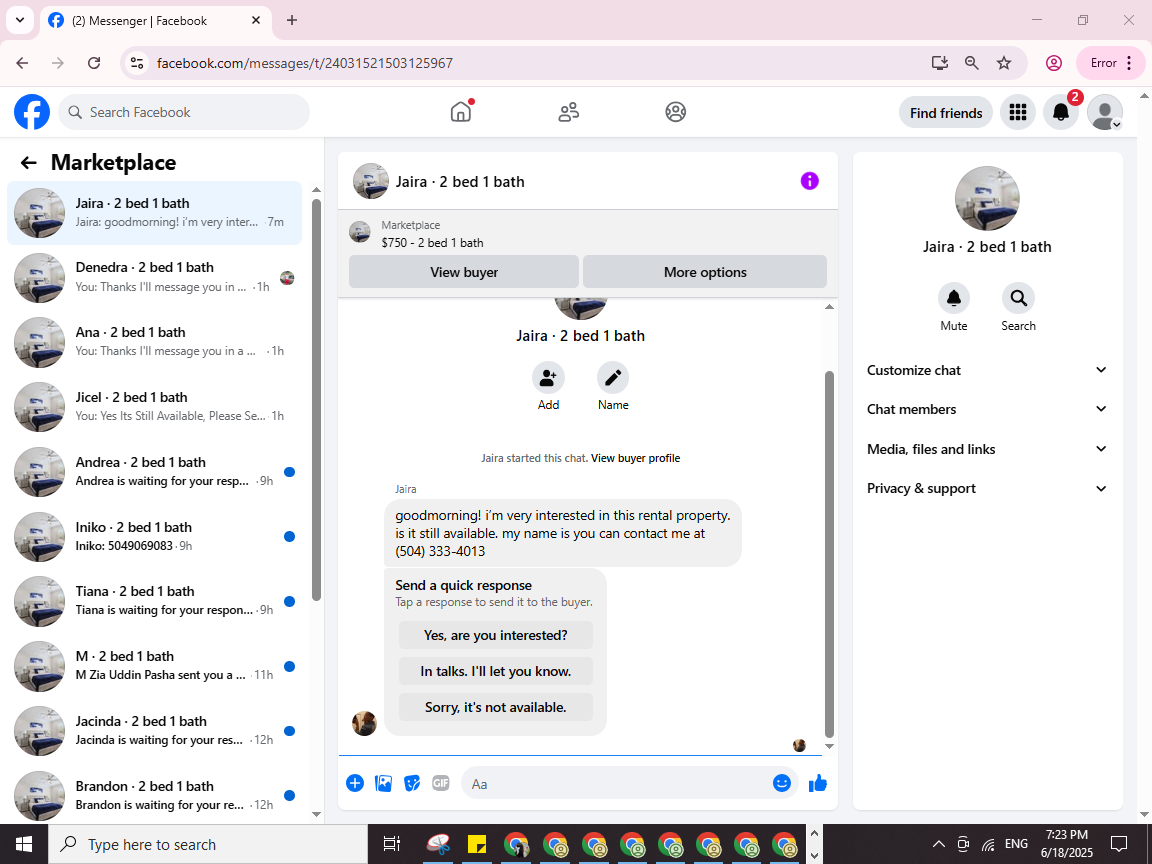The image size is (1152, 864).
Task: Open site information icon in address bar
Action: (x=137, y=63)
